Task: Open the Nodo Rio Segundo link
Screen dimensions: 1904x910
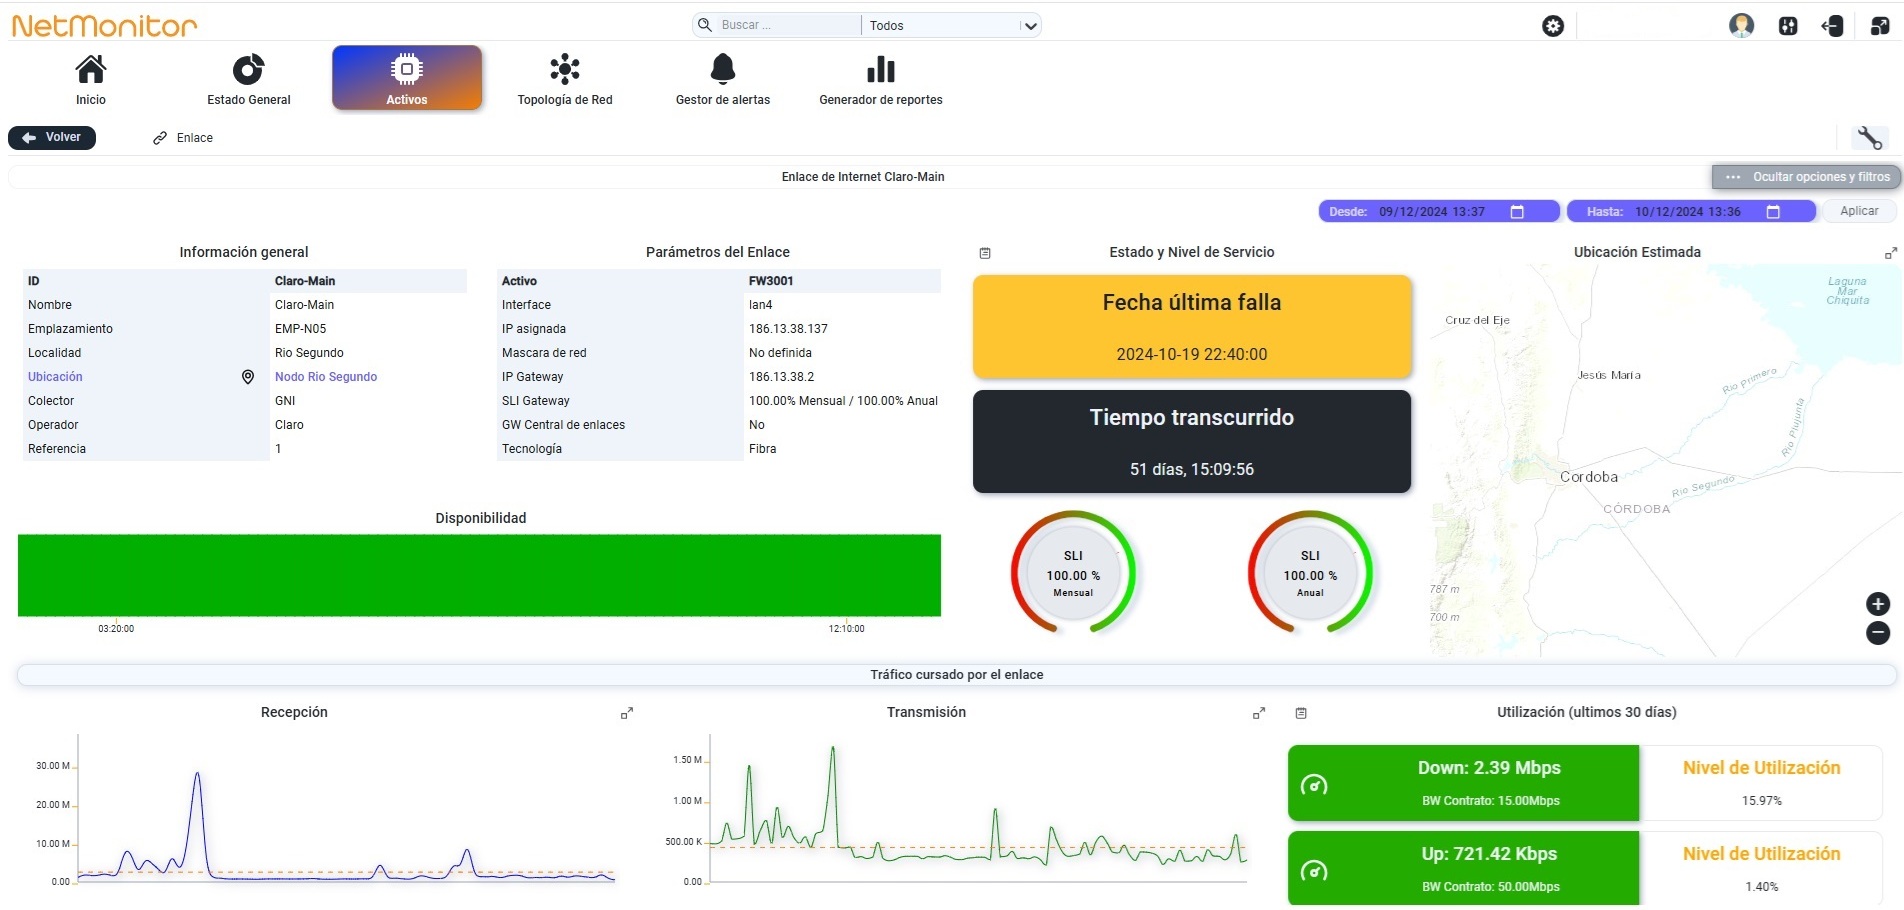Action: click(x=326, y=377)
